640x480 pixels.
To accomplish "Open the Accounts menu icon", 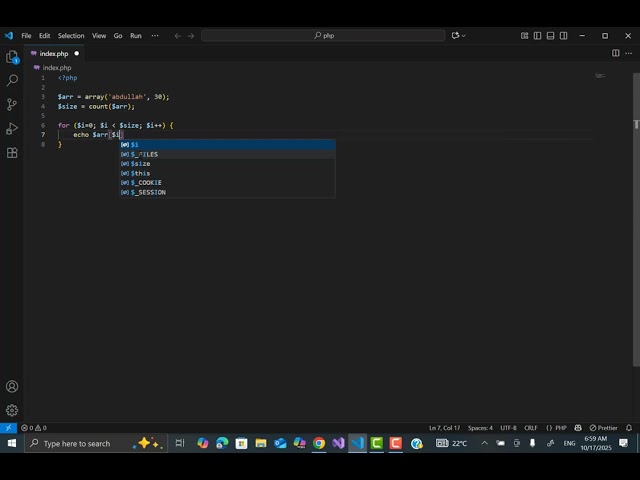I will [12, 386].
